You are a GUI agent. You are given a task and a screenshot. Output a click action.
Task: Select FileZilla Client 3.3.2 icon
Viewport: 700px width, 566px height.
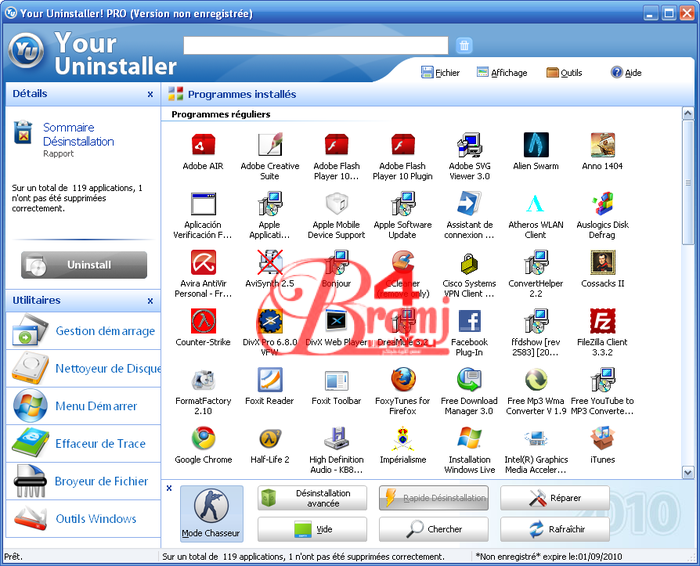point(602,321)
